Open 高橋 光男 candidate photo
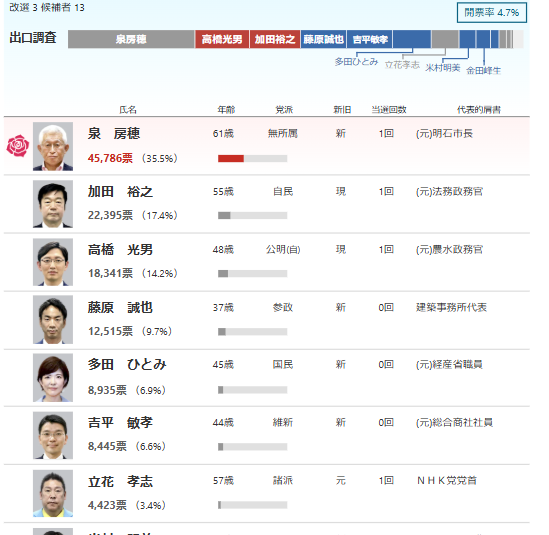 tap(53, 262)
